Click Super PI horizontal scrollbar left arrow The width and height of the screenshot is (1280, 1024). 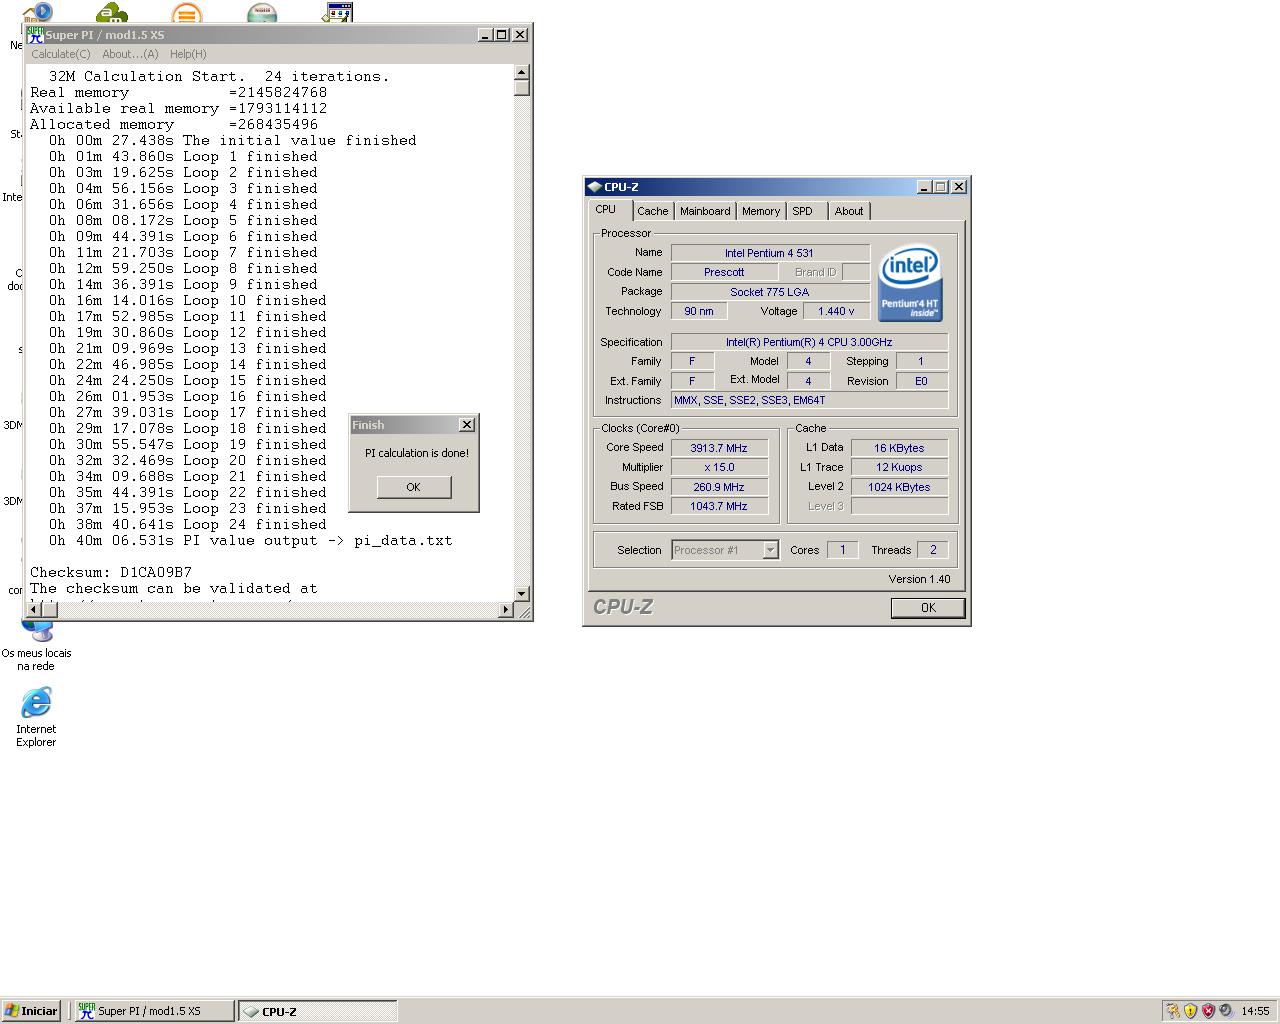coord(36,610)
